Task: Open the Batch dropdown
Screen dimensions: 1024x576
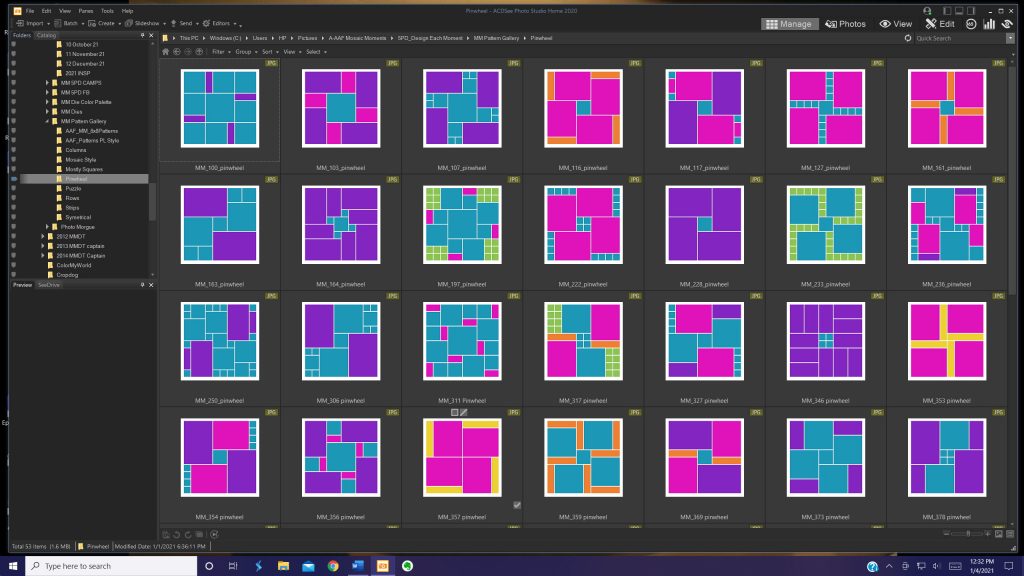Action: pos(69,24)
